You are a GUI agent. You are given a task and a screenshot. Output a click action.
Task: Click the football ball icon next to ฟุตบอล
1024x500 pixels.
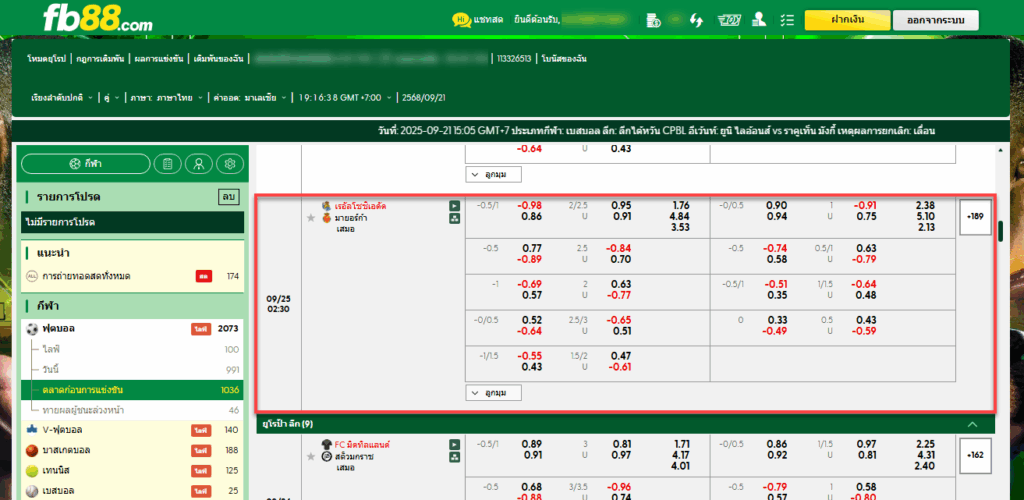32,329
